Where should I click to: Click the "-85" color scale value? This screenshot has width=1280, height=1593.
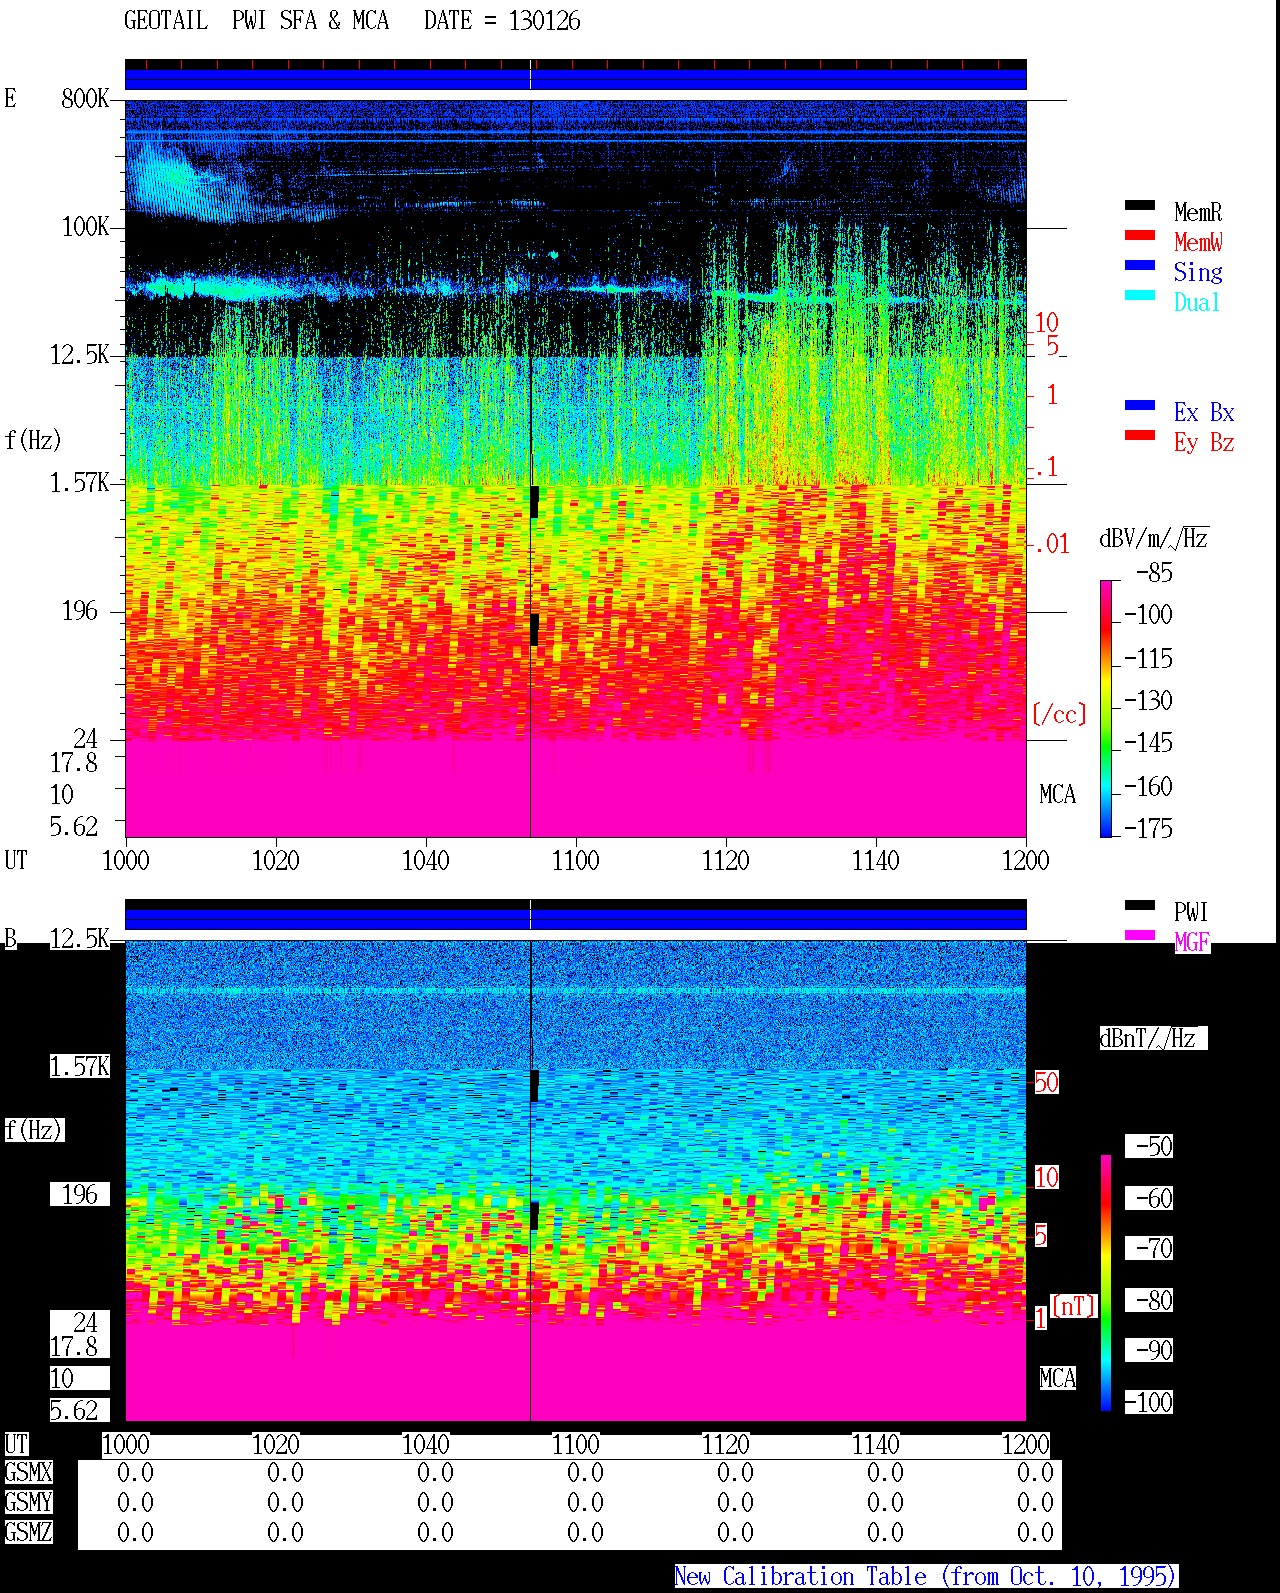click(x=1154, y=573)
